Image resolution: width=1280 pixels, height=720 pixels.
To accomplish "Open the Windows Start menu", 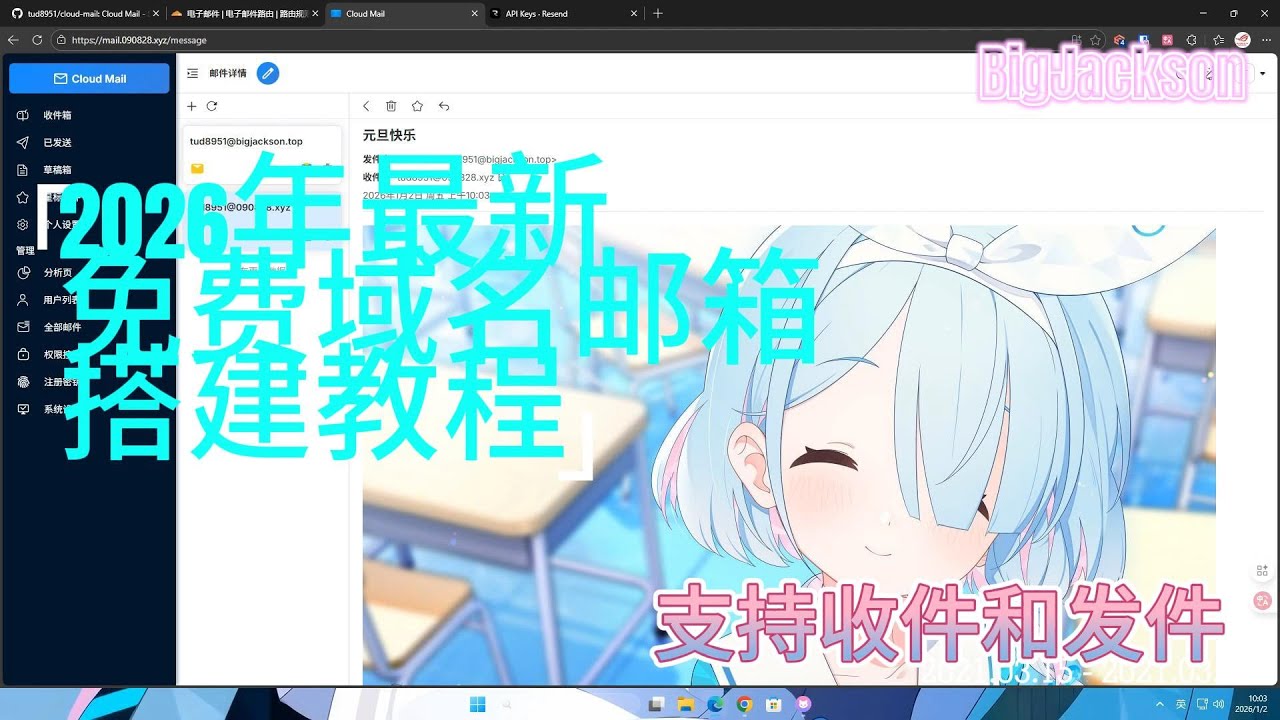I will (x=478, y=704).
